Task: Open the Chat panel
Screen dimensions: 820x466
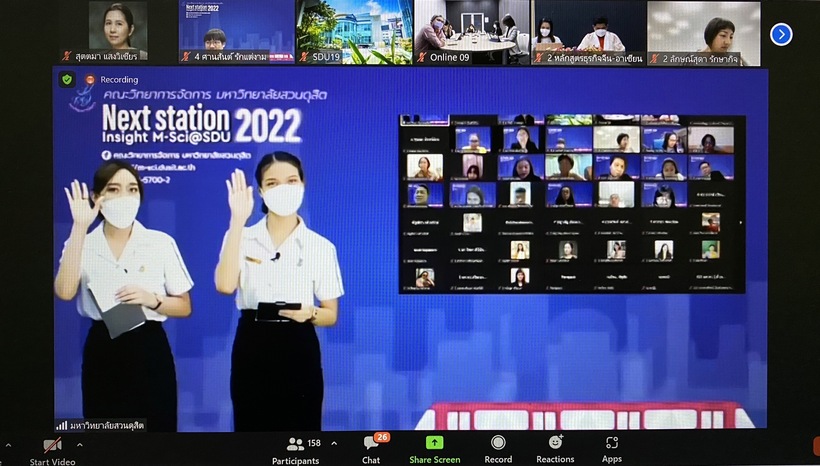Action: [x=371, y=451]
